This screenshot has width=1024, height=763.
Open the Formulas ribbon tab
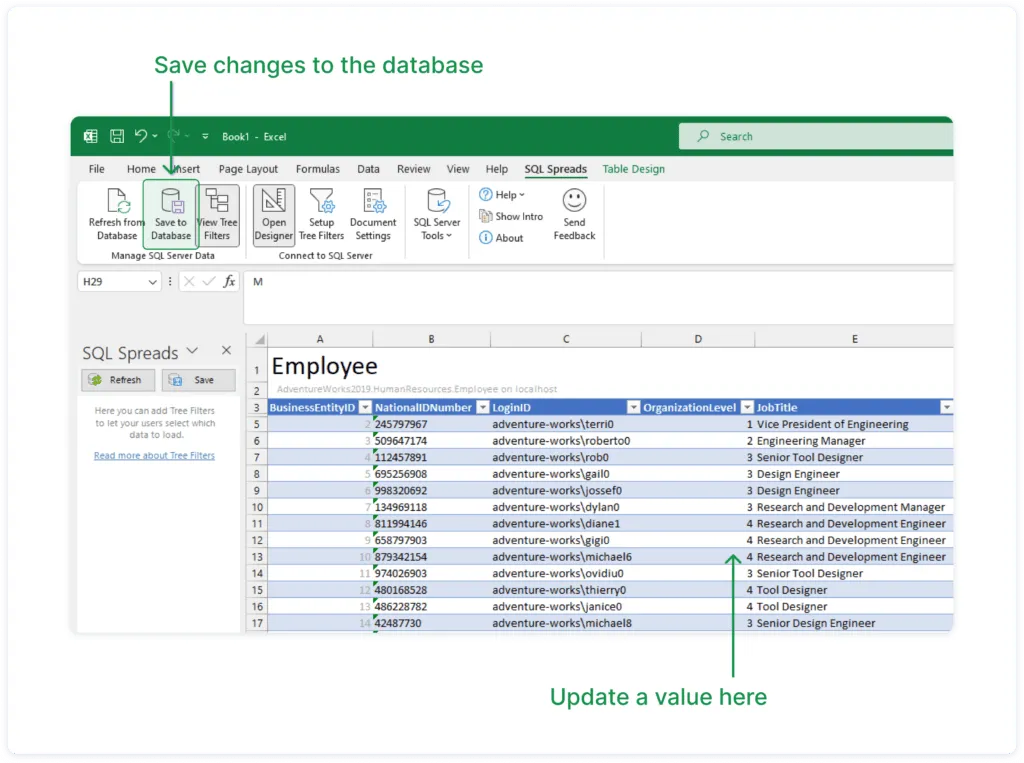click(317, 169)
